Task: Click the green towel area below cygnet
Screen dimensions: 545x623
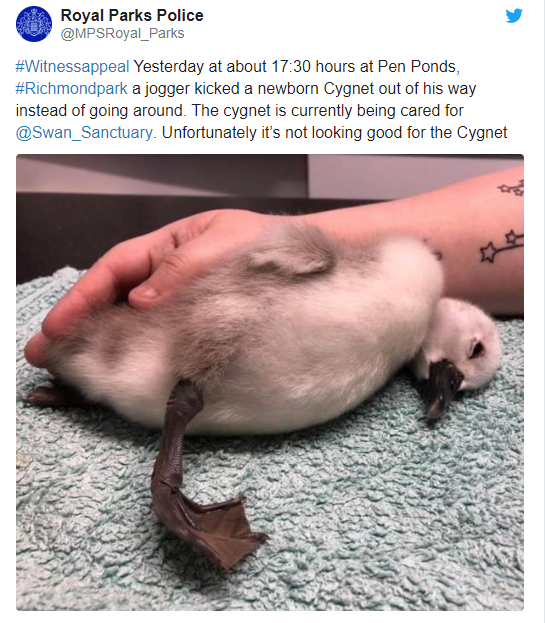Action: coord(358,517)
